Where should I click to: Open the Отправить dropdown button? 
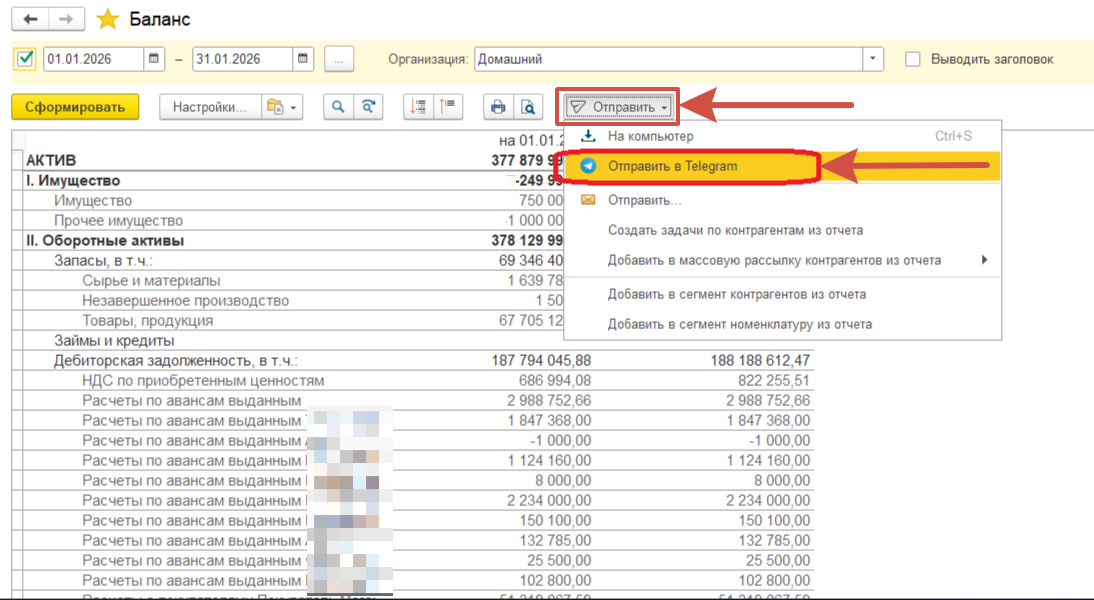[618, 107]
